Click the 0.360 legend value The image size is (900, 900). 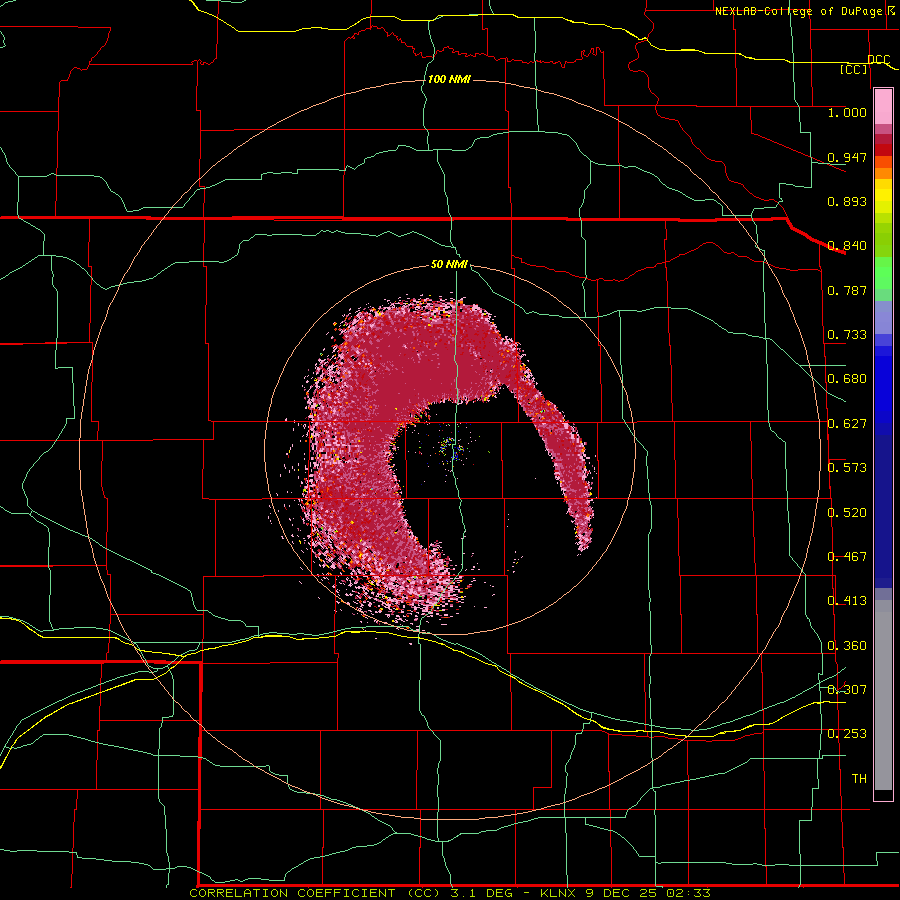point(847,646)
